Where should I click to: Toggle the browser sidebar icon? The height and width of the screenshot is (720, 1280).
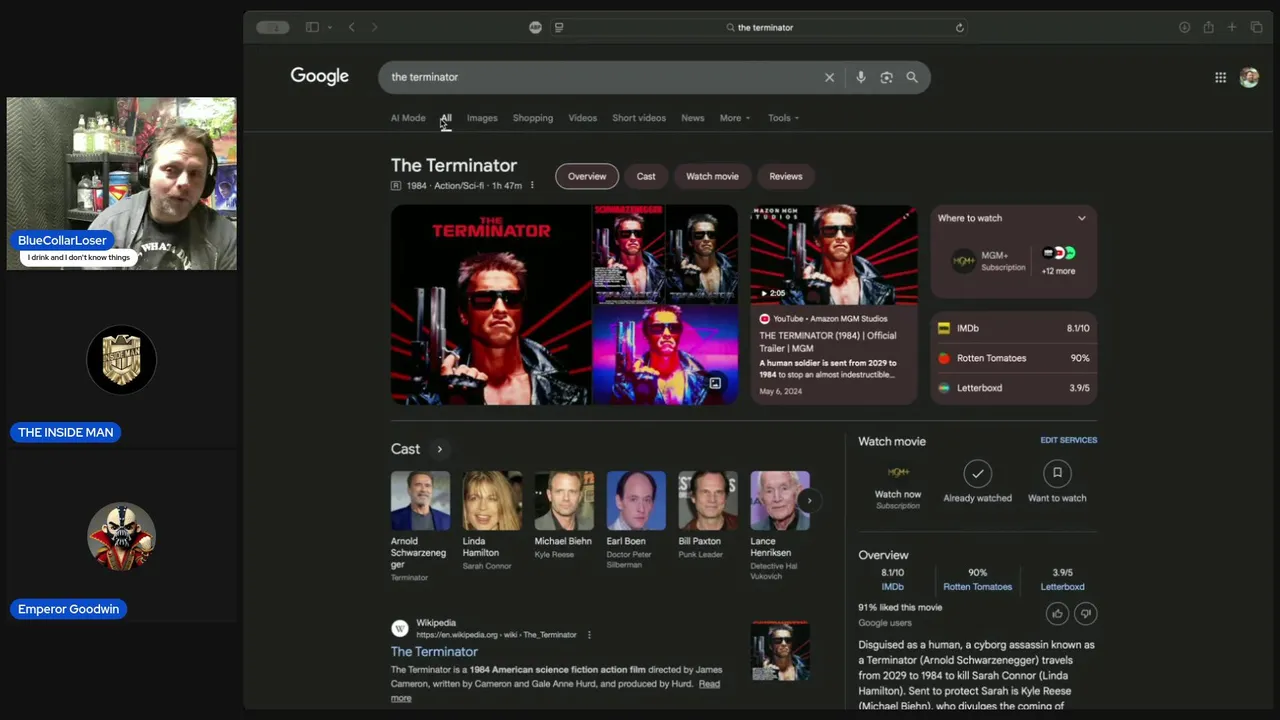coord(312,27)
